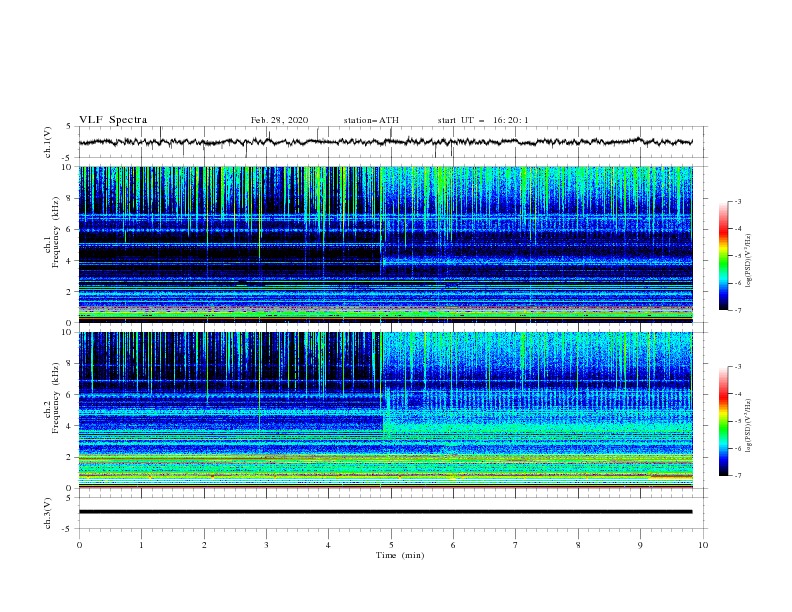The height and width of the screenshot is (612, 792).
Task: Click time axis tick label "0"
Action: (79, 545)
